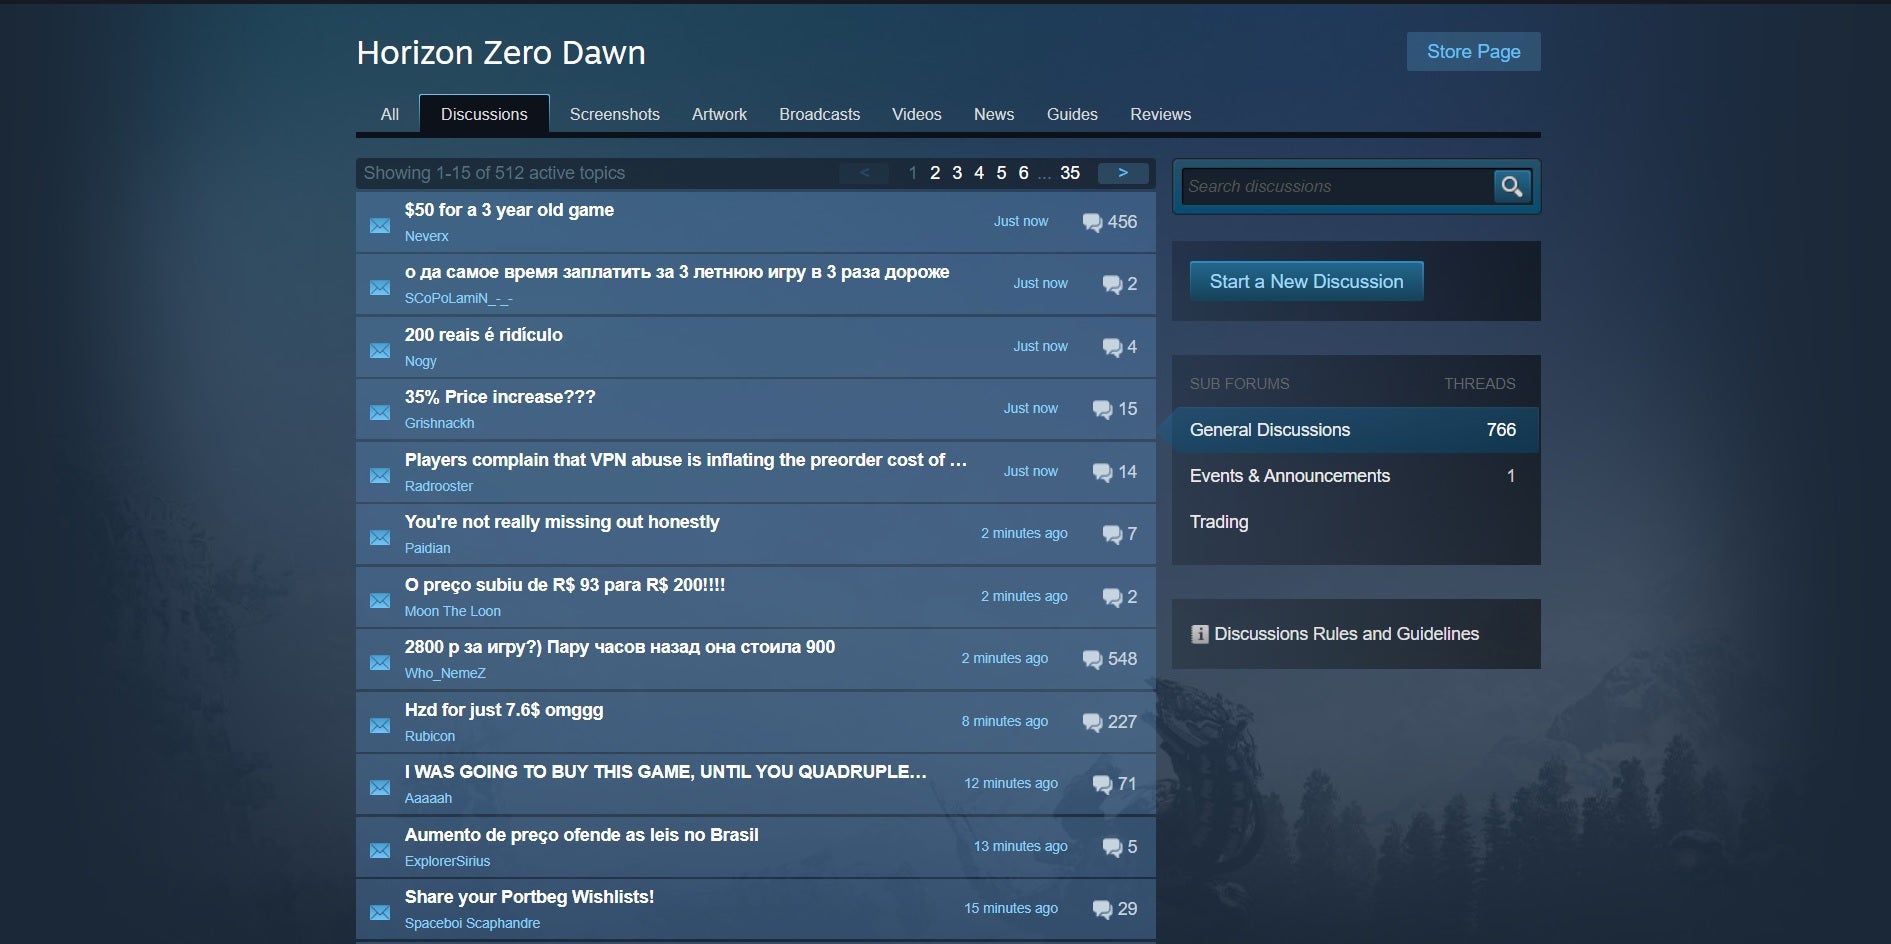The height and width of the screenshot is (944, 1891).
Task: Click the search magnifying glass icon
Action: (1511, 186)
